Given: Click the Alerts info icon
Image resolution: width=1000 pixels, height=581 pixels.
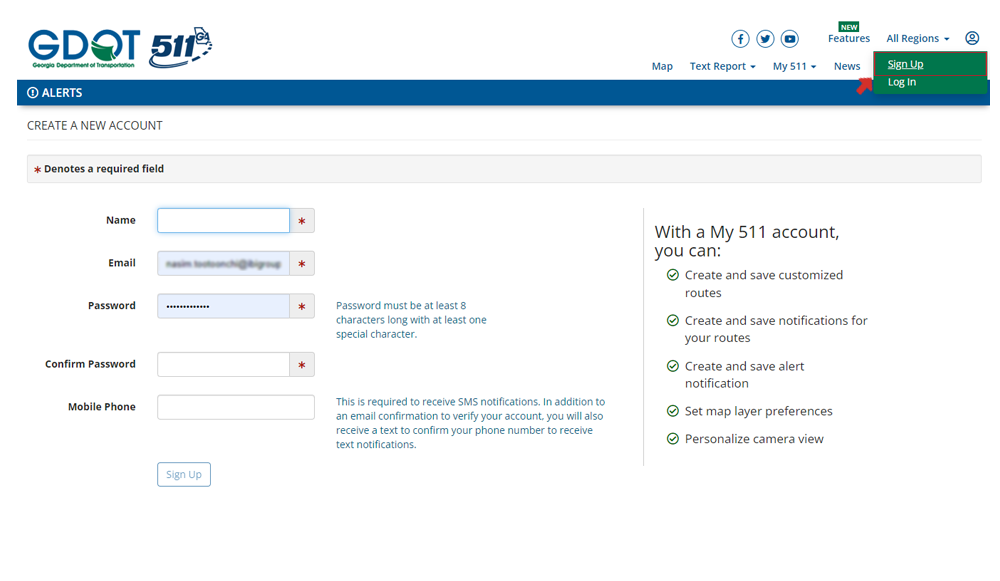Looking at the screenshot, I should [x=33, y=93].
